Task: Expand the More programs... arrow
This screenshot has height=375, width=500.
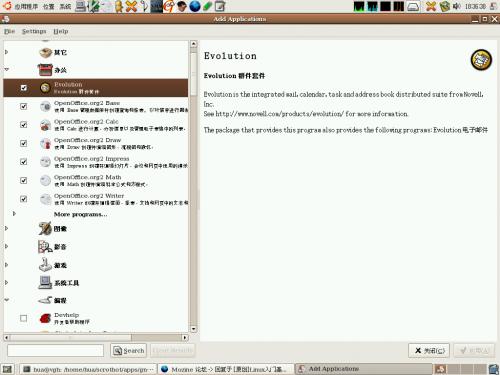Action: pos(14,214)
